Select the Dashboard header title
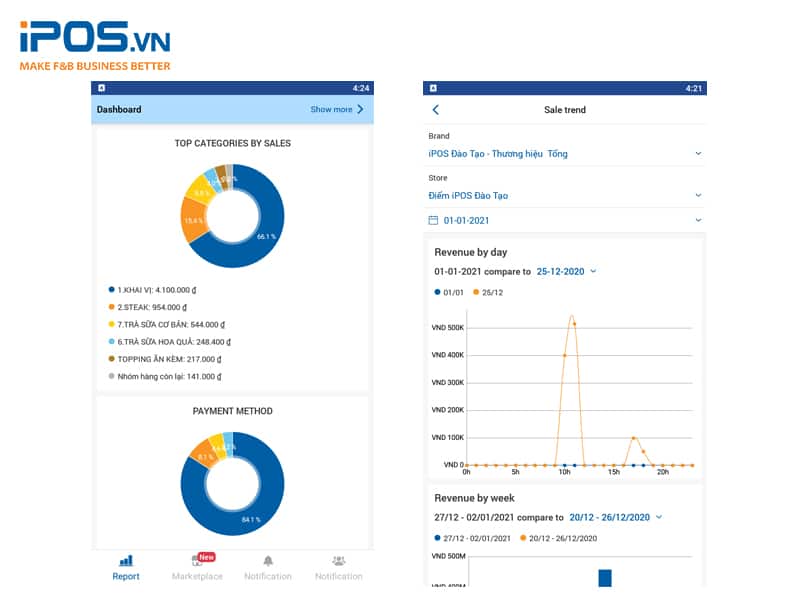 point(119,109)
